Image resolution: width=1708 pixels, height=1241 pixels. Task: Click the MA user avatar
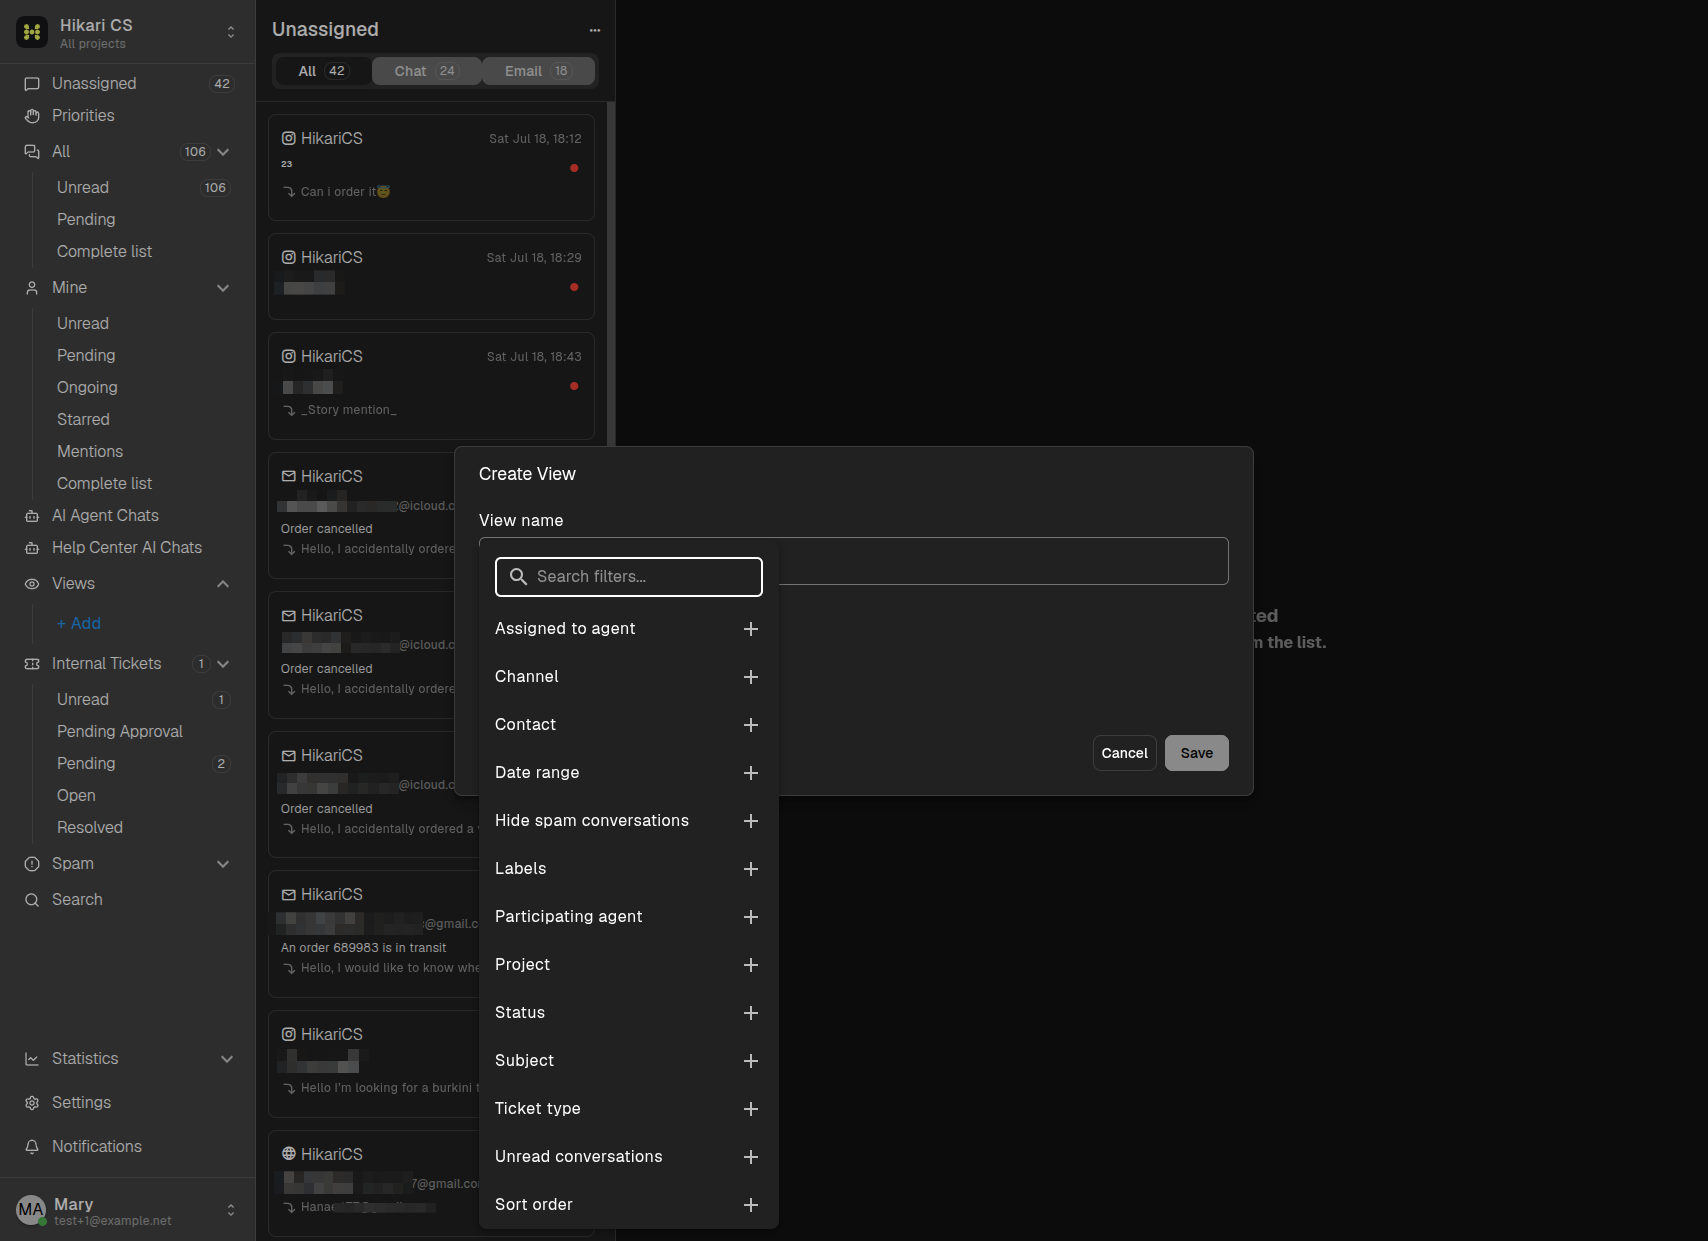pos(31,1210)
